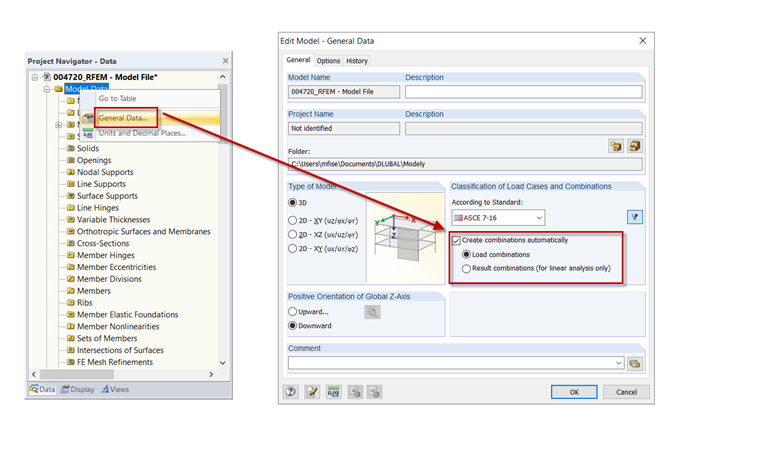This screenshot has height=454, width=760.
Task: Confirm the dialog with OK
Action: pos(574,392)
